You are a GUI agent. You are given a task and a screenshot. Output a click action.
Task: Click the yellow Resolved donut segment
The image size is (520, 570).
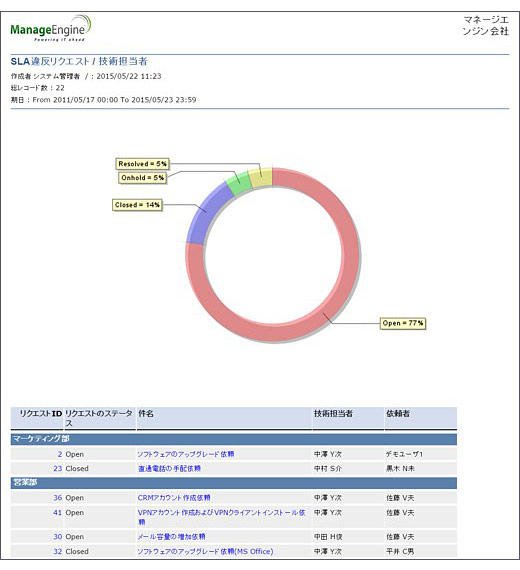pos(261,178)
